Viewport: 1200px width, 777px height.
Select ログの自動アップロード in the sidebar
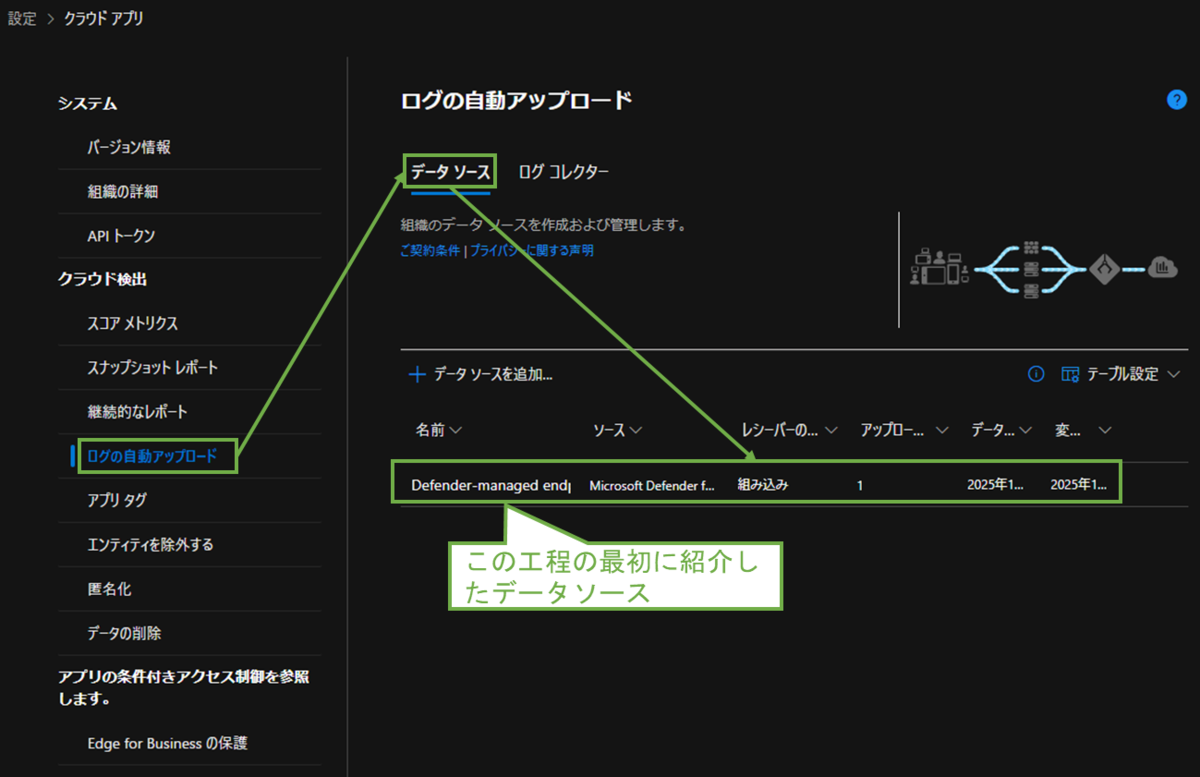click(x=152, y=456)
